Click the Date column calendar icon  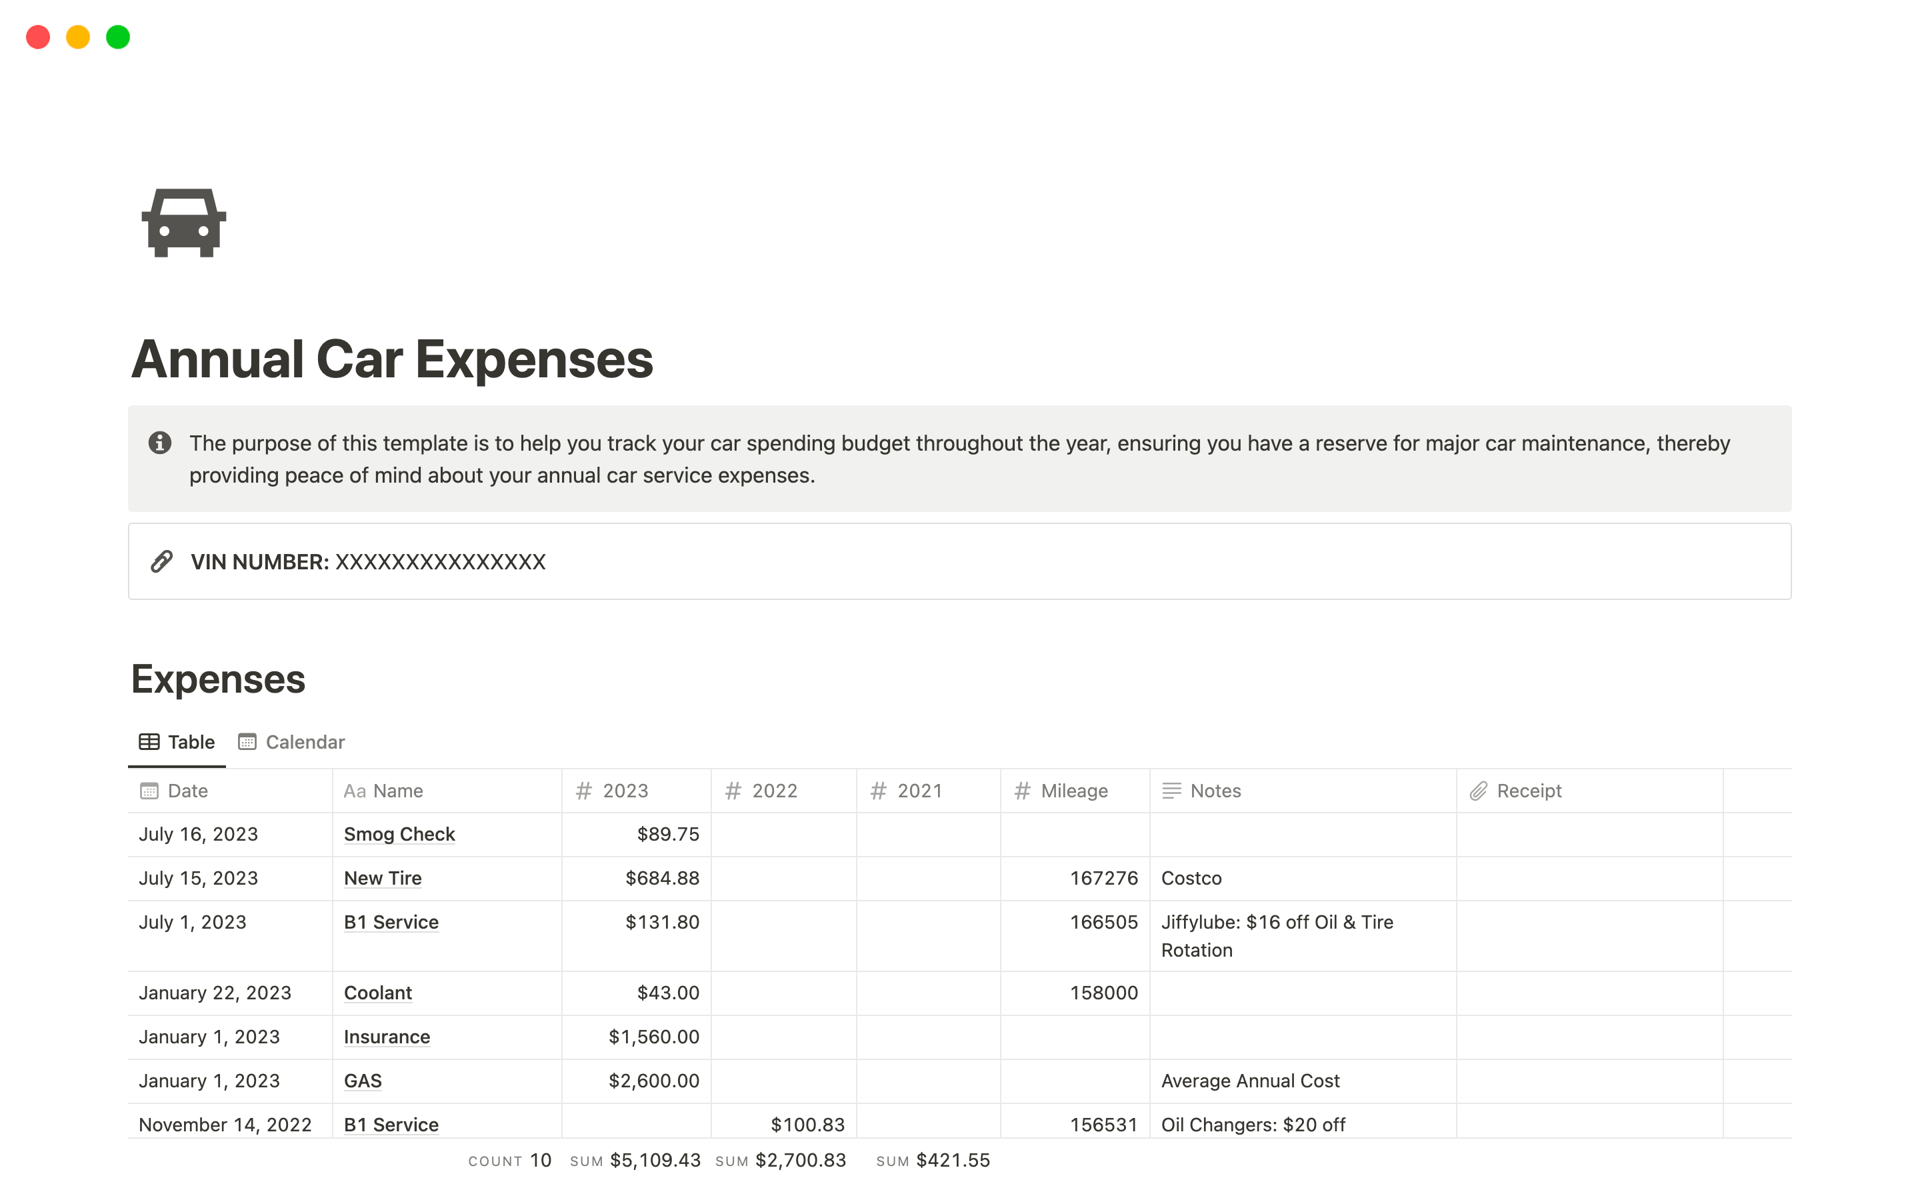click(149, 791)
